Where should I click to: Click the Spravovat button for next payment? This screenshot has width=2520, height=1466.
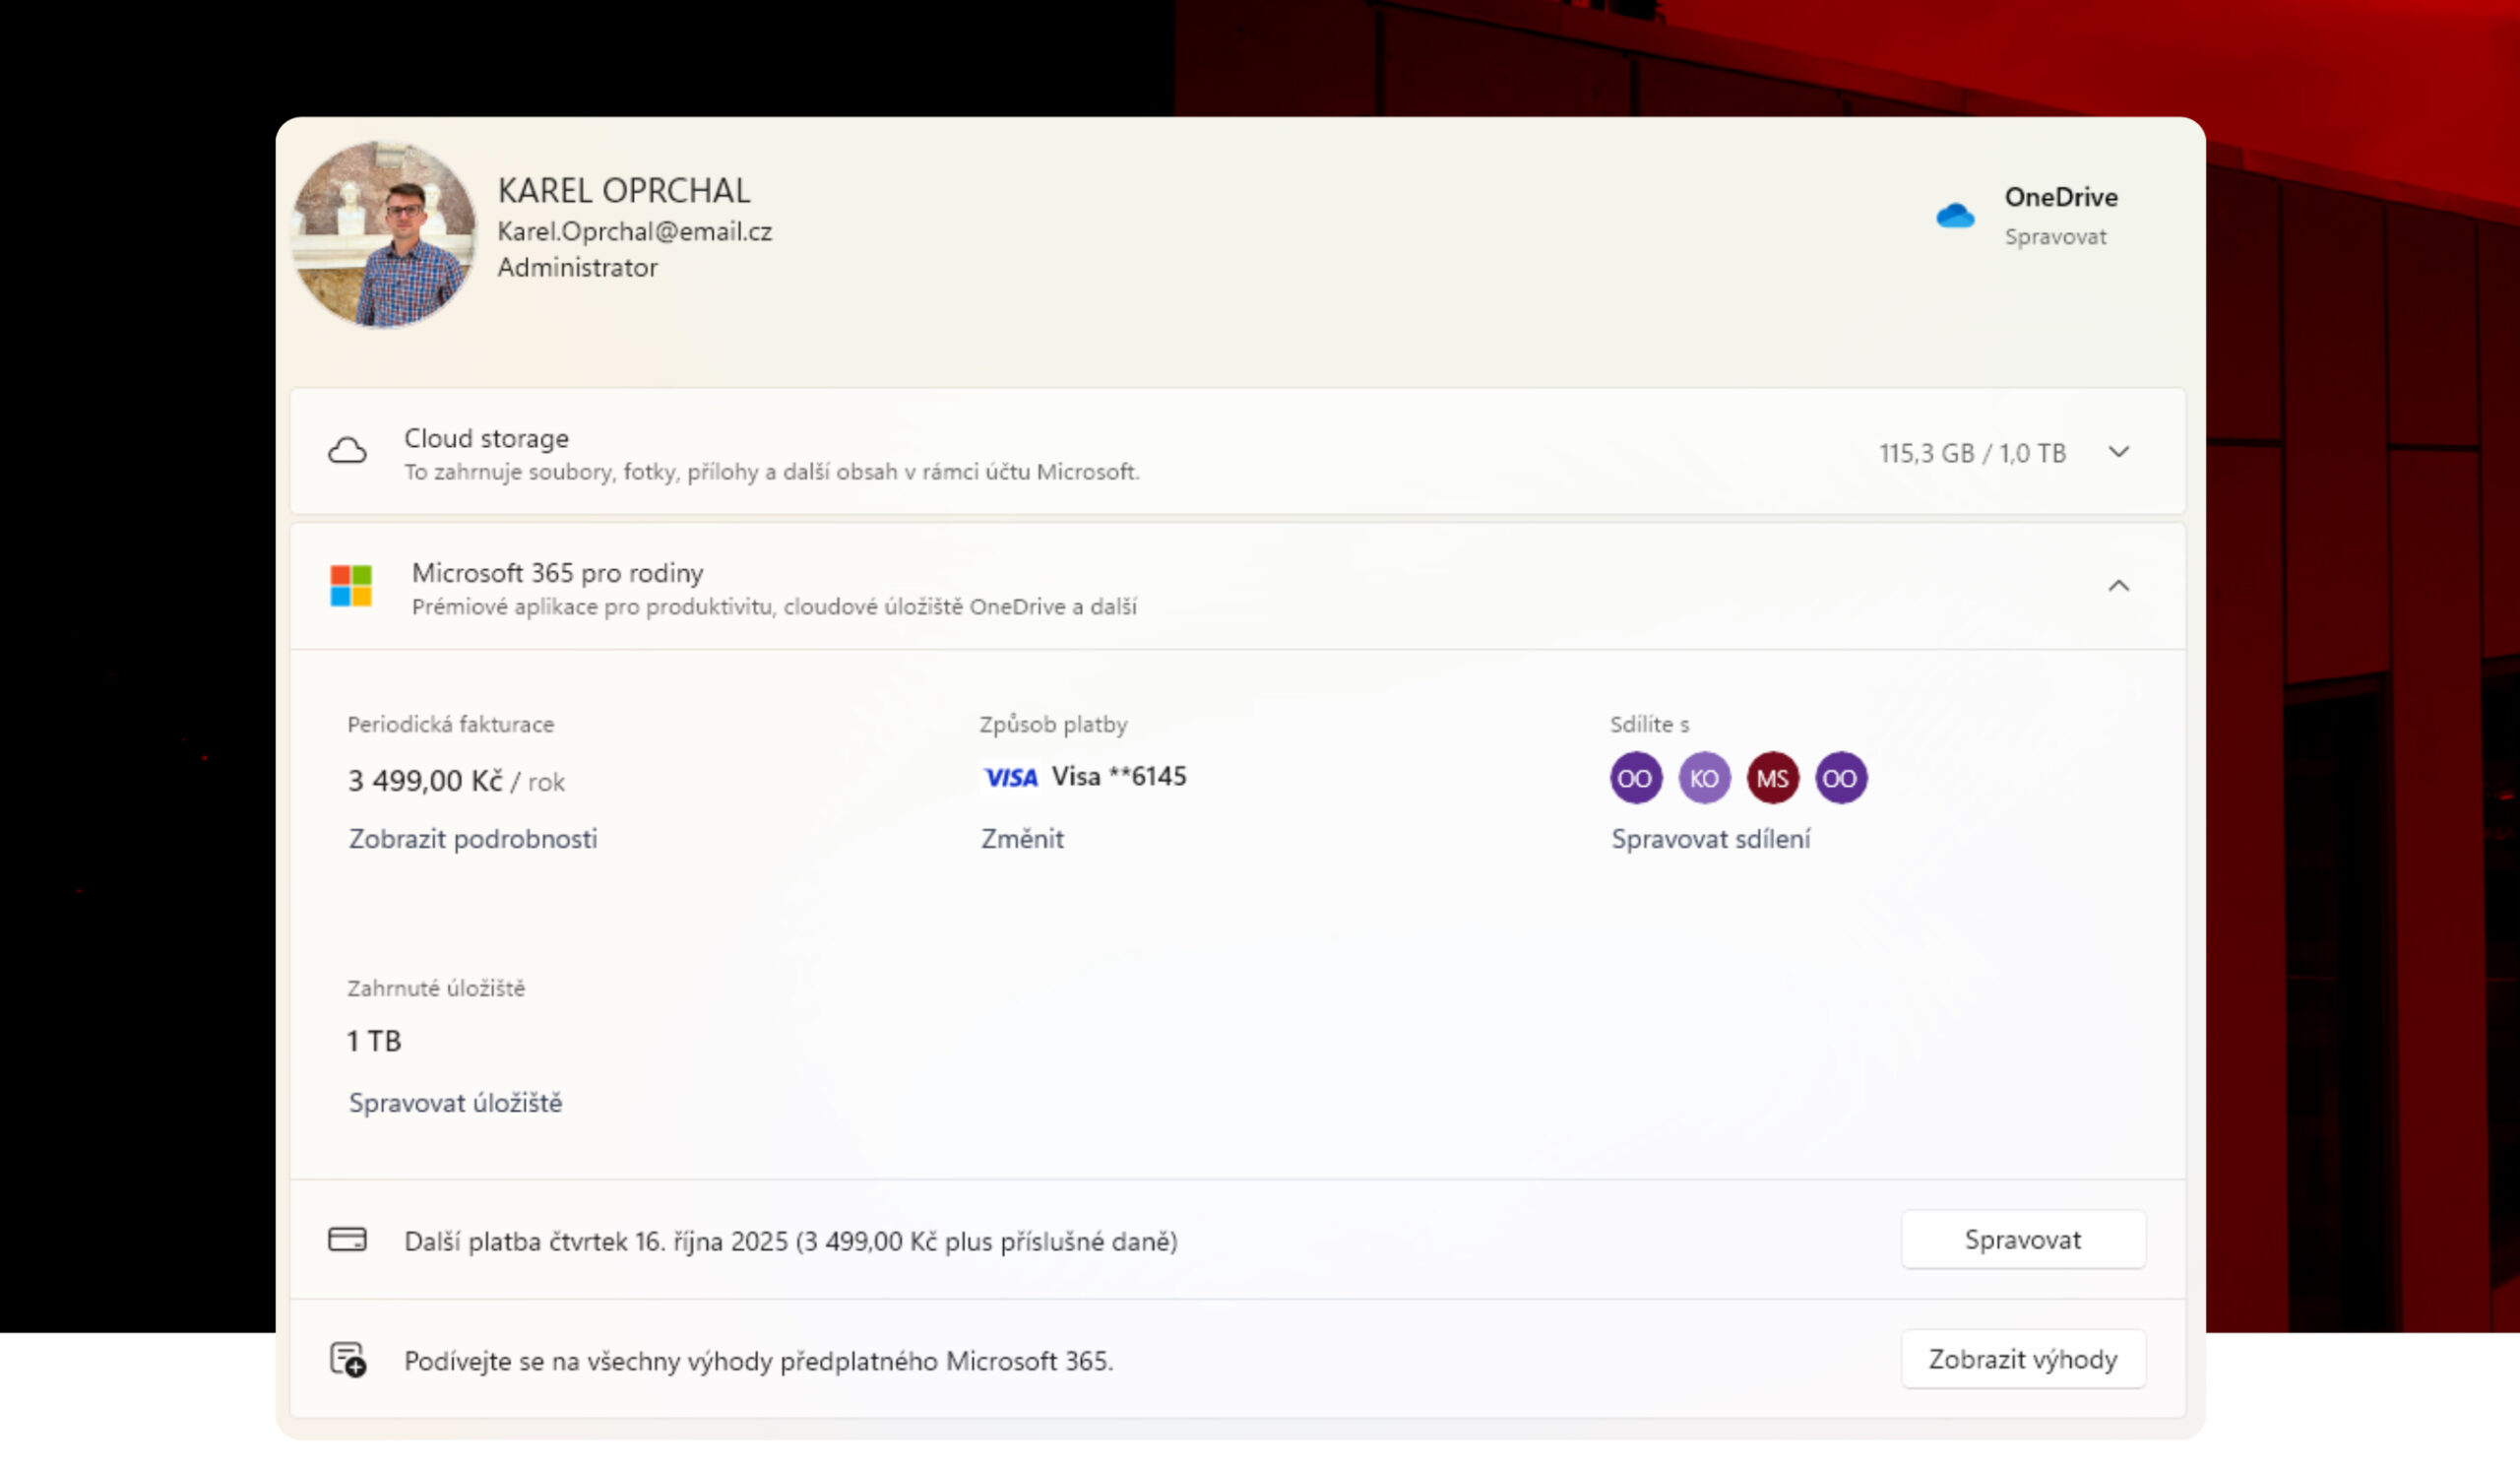2022,1240
